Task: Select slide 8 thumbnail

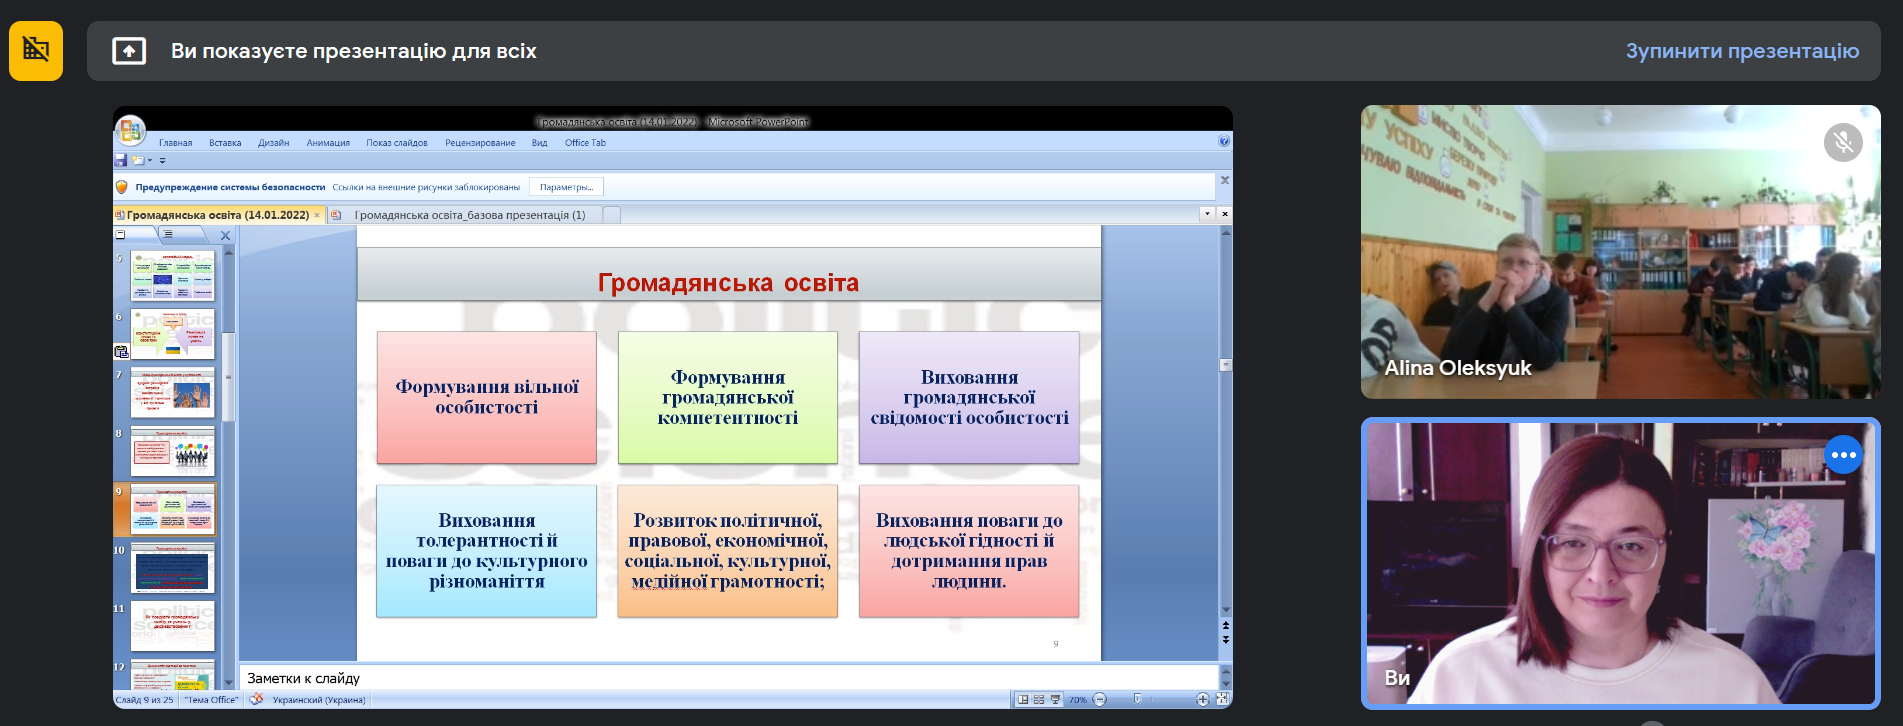Action: 173,451
